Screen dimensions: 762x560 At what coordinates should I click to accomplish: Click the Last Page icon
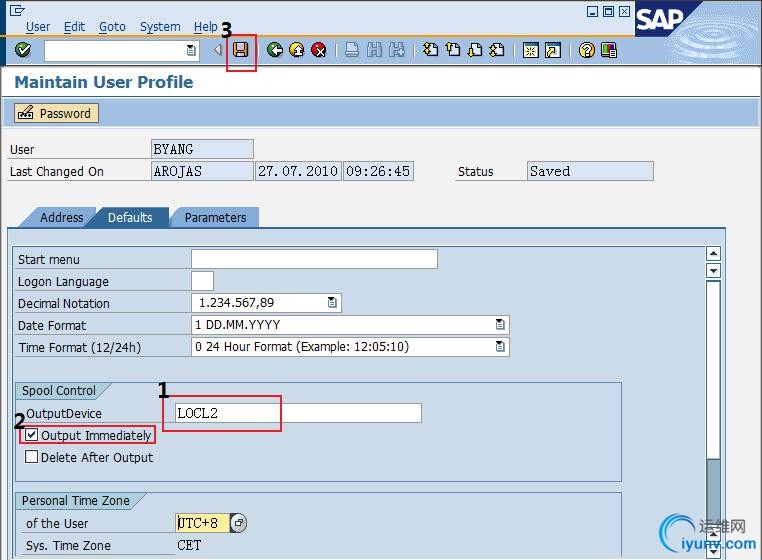point(497,50)
